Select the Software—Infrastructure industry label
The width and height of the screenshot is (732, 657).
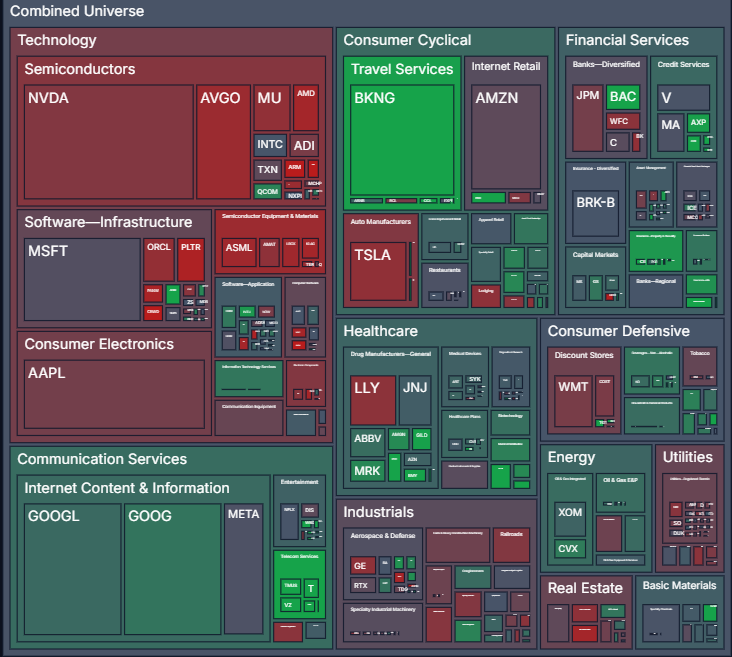(x=108, y=222)
